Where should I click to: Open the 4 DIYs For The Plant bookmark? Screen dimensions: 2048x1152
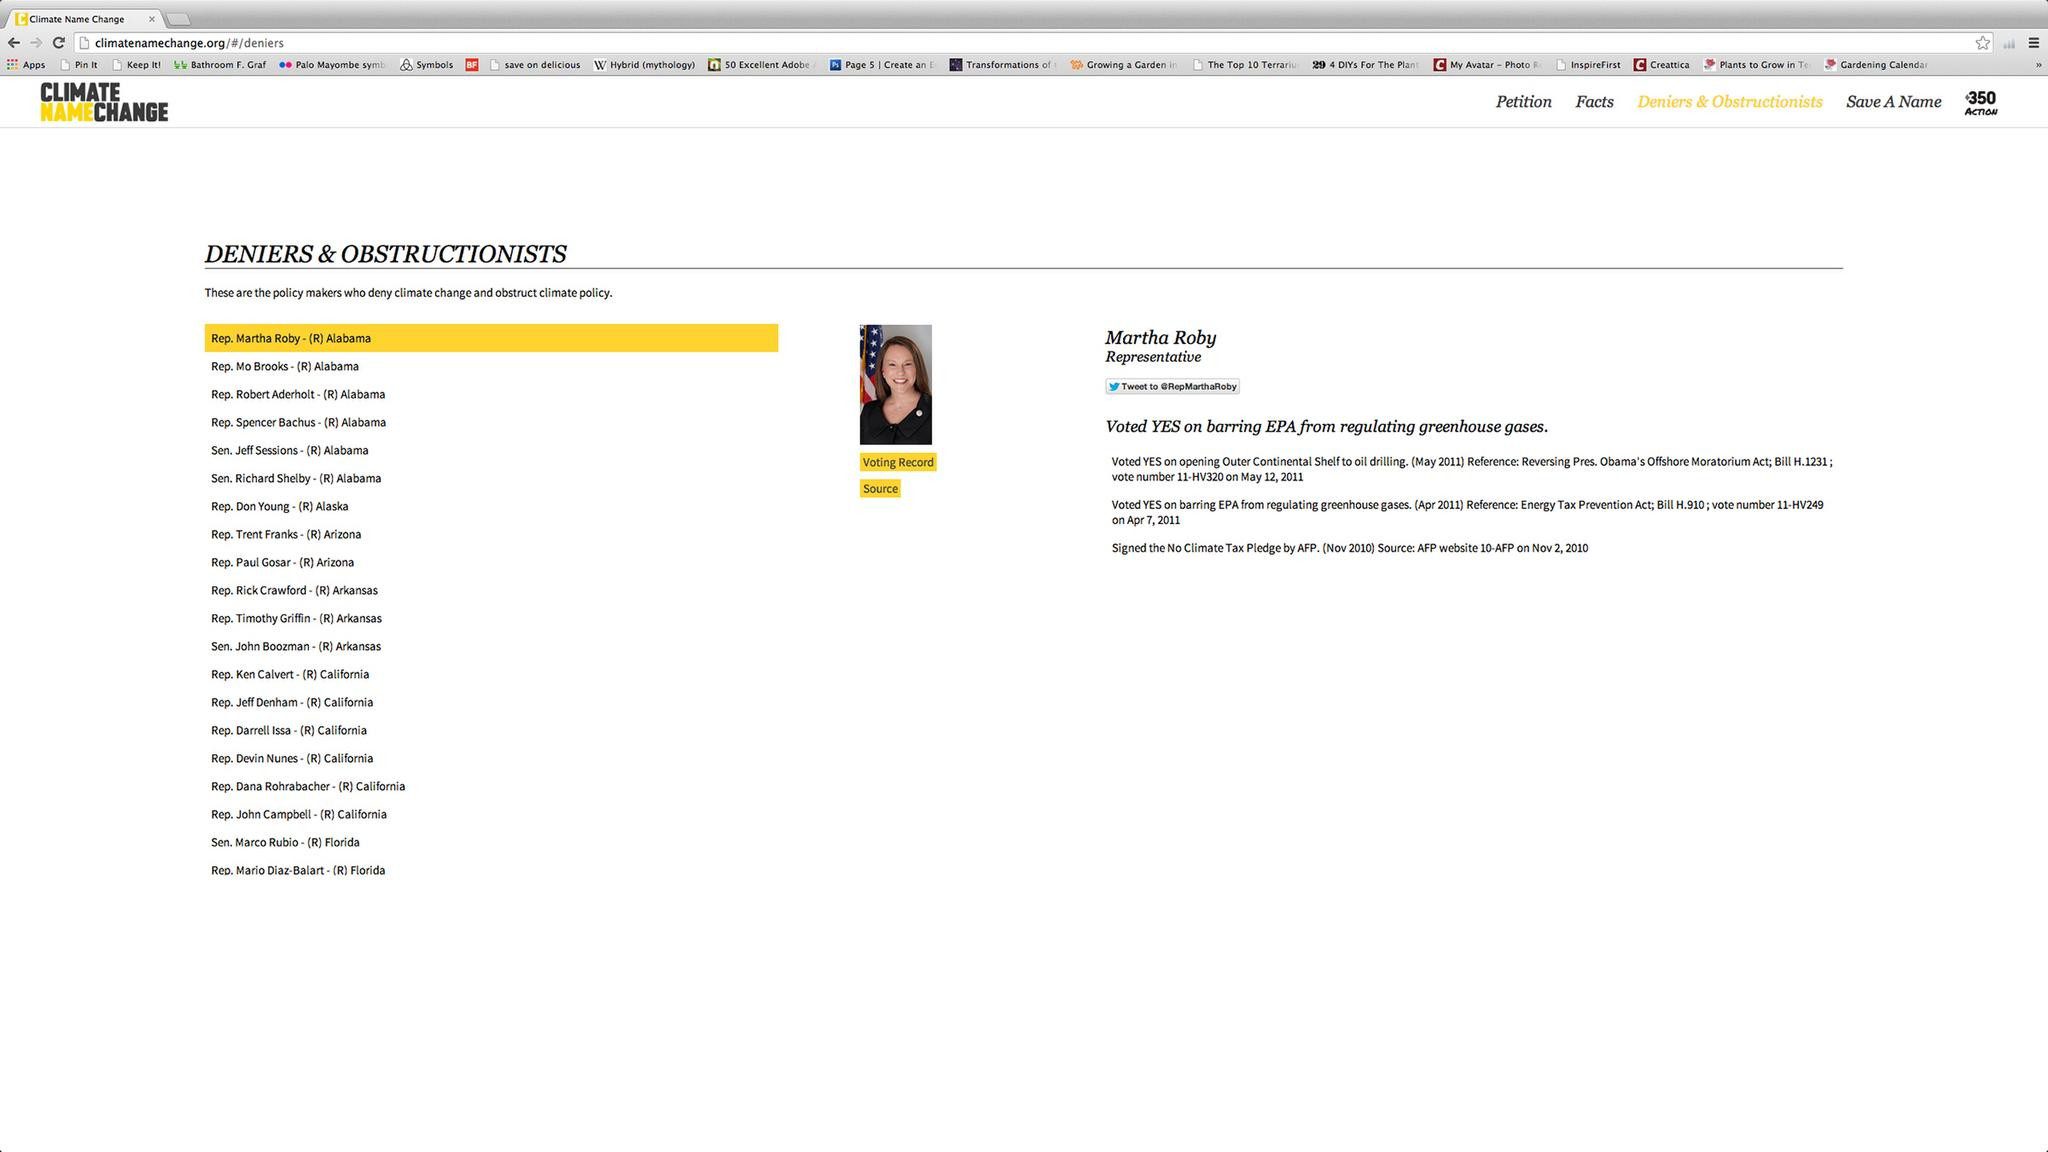[x=1365, y=65]
